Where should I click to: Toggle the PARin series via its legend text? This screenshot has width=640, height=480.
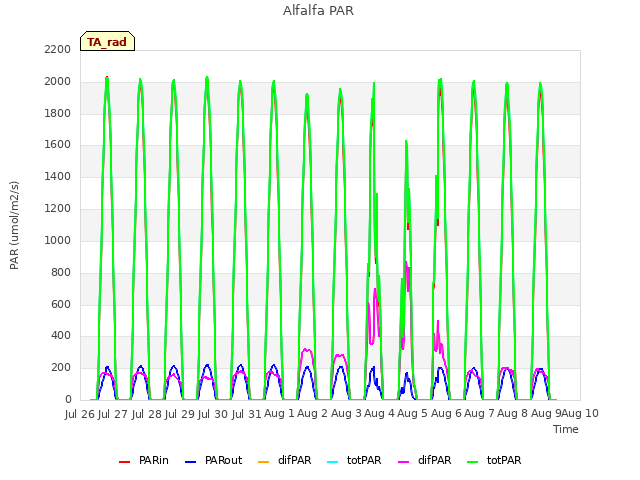click(x=153, y=460)
